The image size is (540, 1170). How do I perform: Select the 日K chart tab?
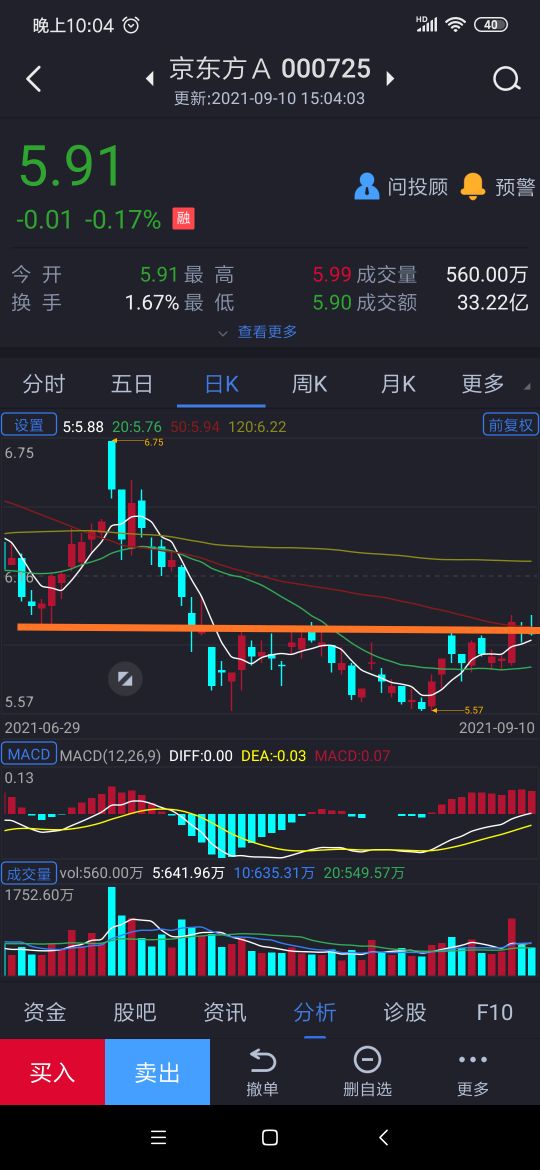(x=222, y=384)
